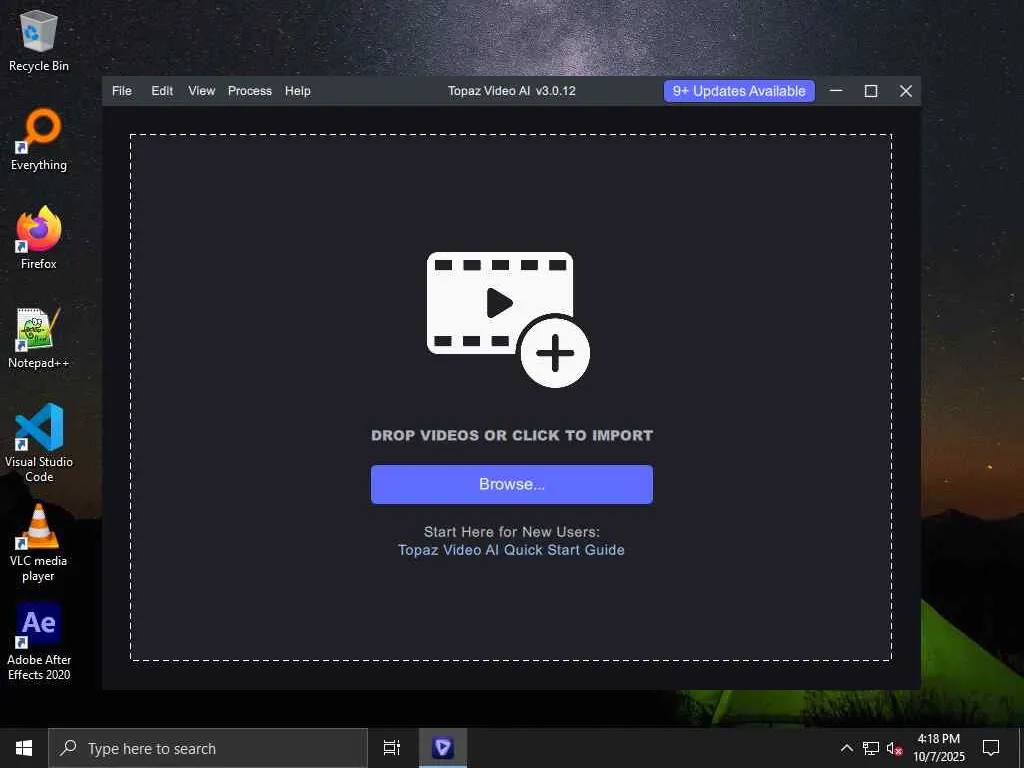The width and height of the screenshot is (1024, 768).
Task: Close the Topaz Video AI window
Action: (x=906, y=91)
